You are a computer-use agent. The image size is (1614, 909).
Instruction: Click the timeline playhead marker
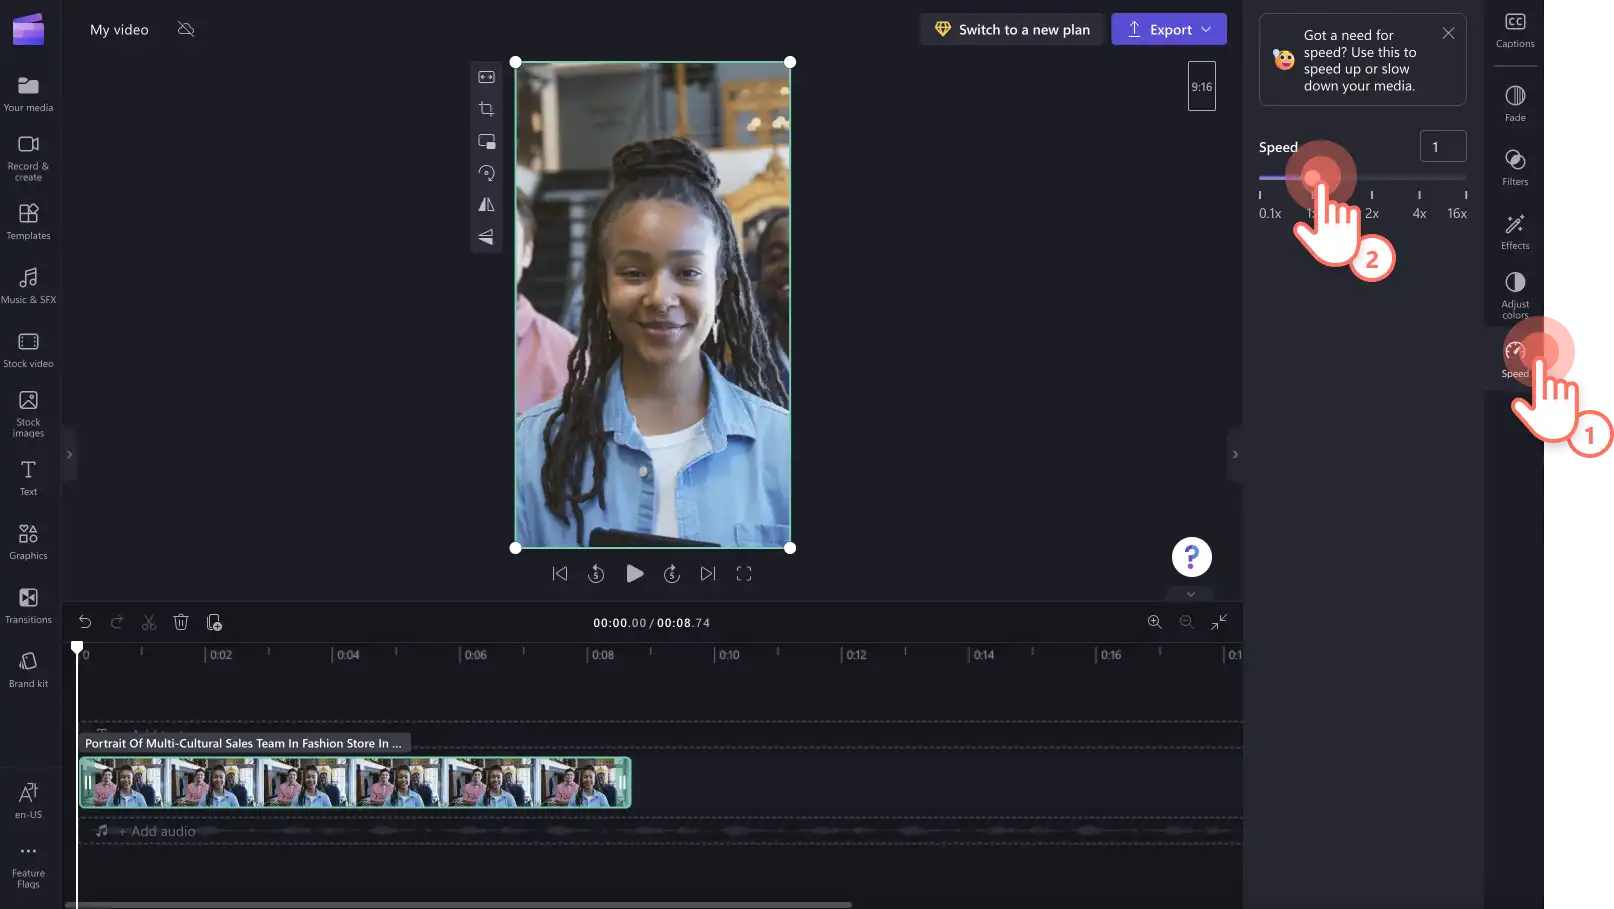(x=77, y=648)
